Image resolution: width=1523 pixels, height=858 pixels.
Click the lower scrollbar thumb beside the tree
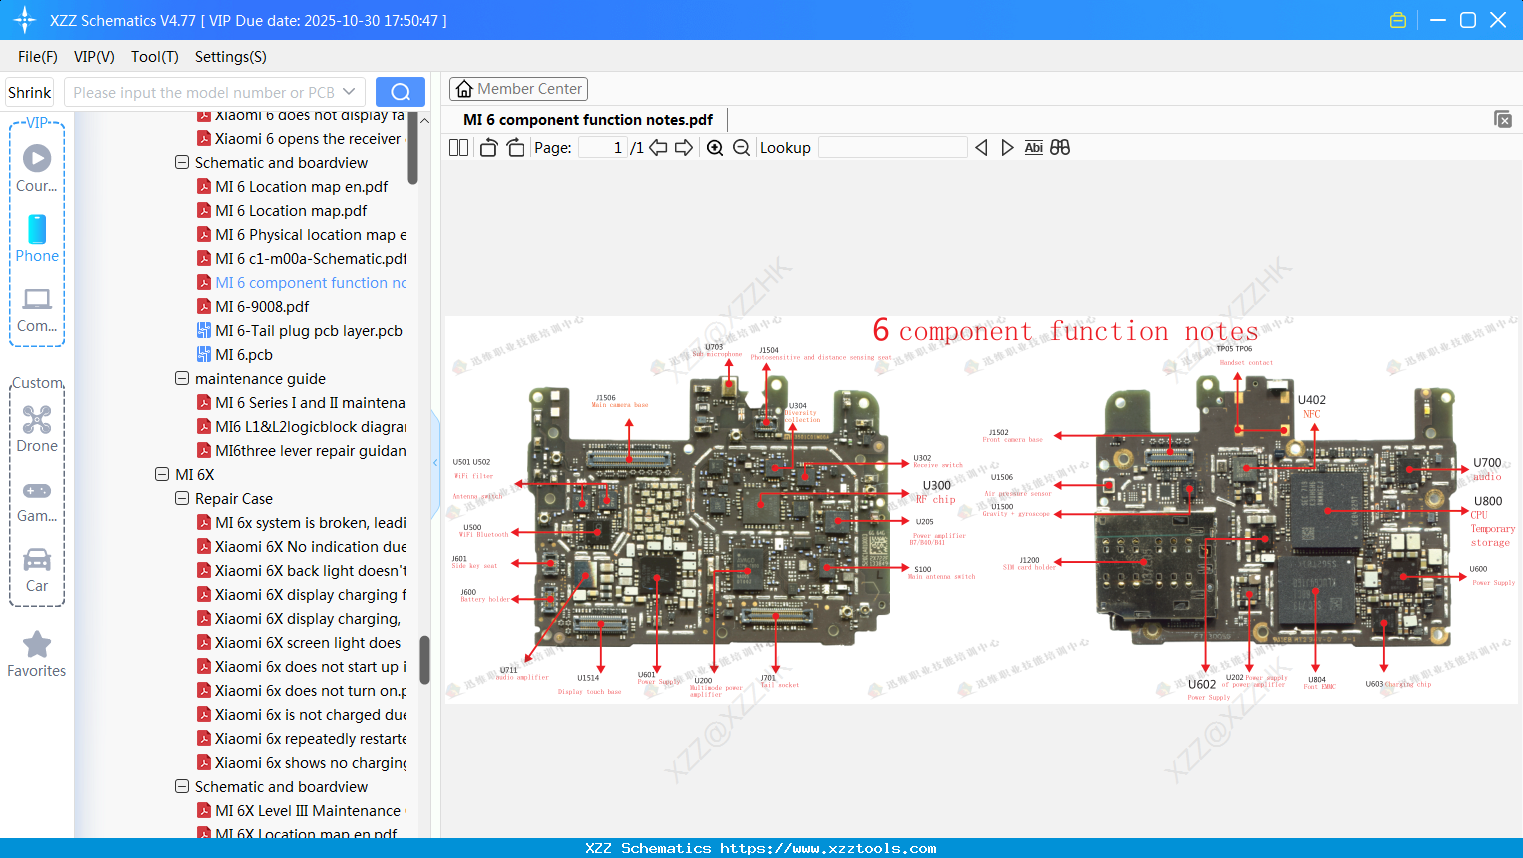tap(424, 660)
